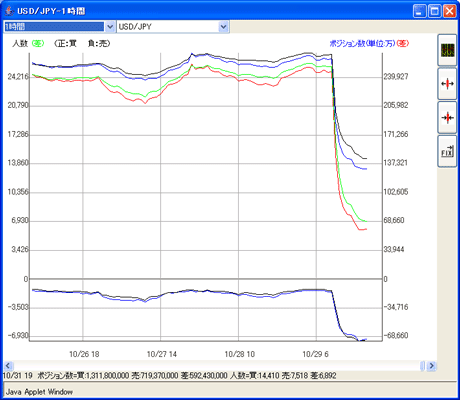Open the 1時間 timeframe dropdown arrow

click(x=110, y=27)
